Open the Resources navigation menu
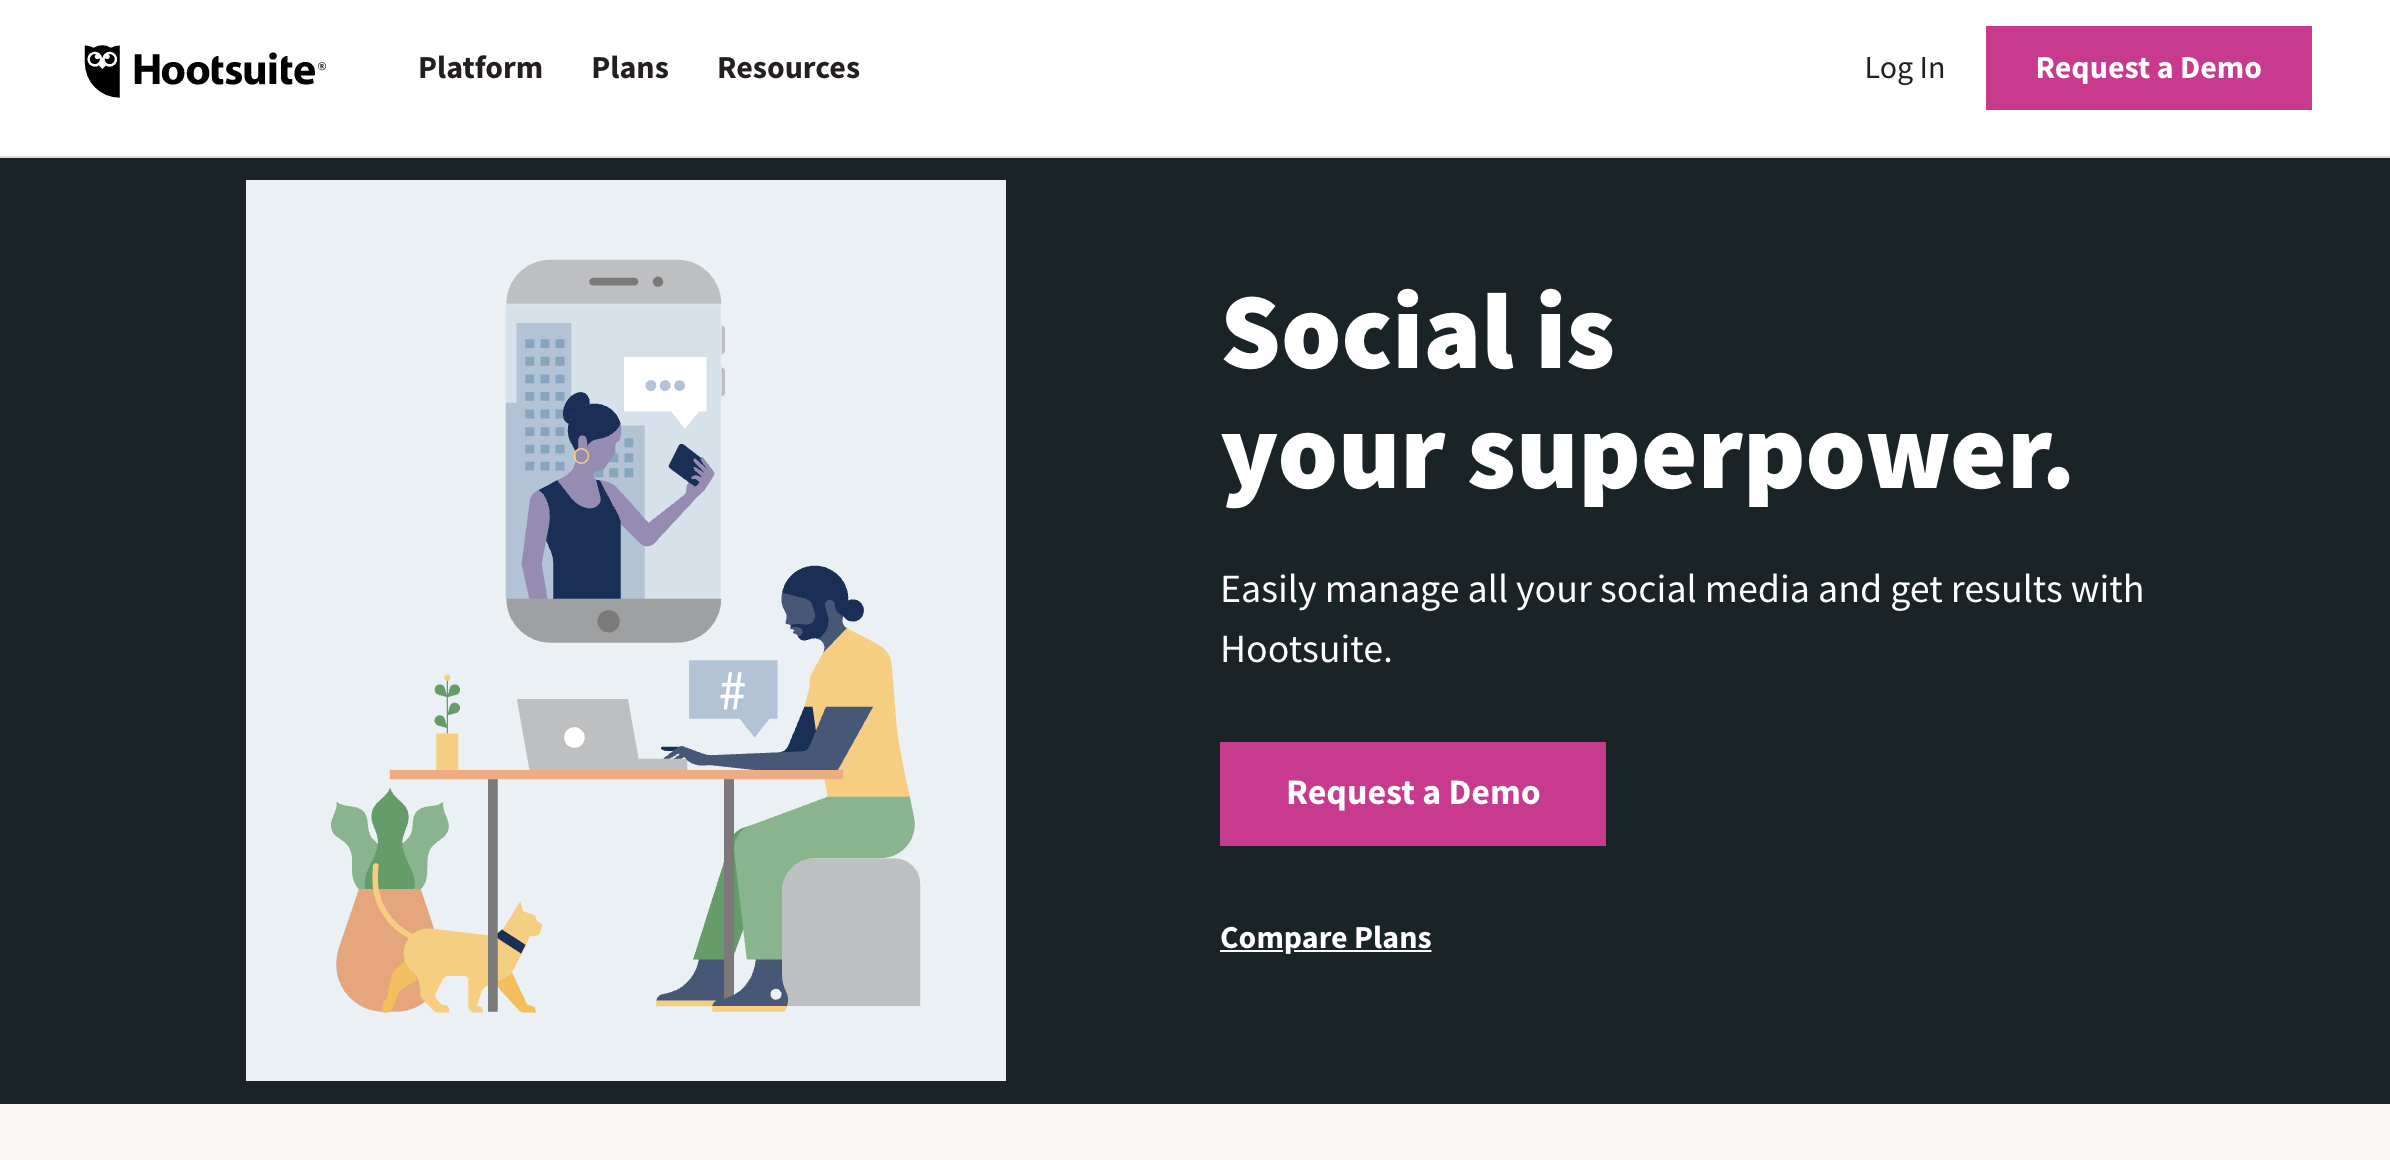This screenshot has width=2390, height=1160. pyautogui.click(x=788, y=67)
